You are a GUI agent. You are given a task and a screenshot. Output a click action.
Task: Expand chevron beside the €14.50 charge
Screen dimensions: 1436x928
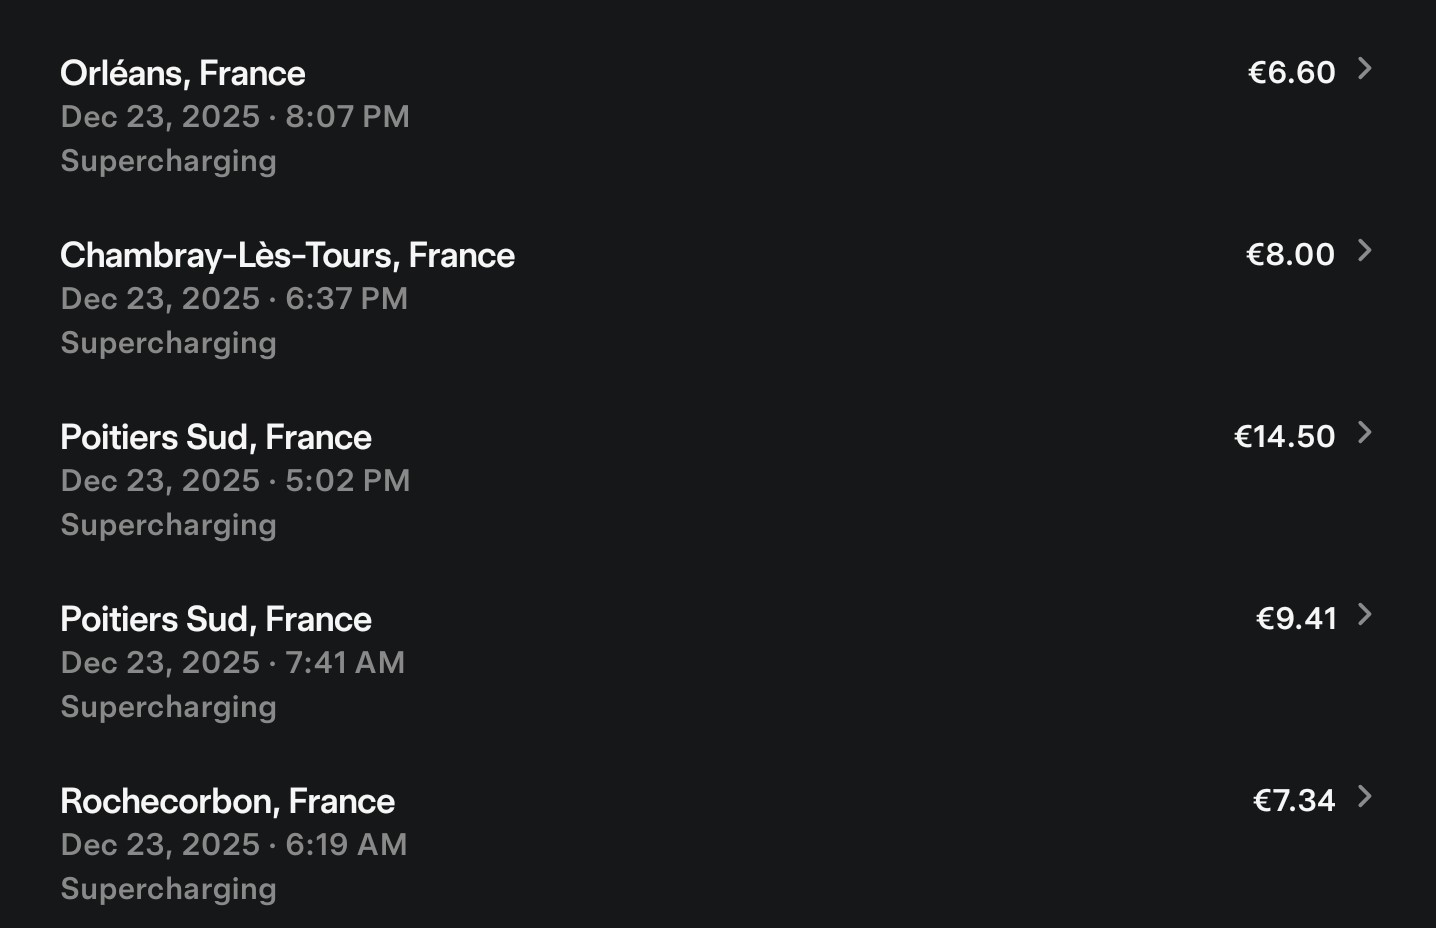pos(1364,433)
